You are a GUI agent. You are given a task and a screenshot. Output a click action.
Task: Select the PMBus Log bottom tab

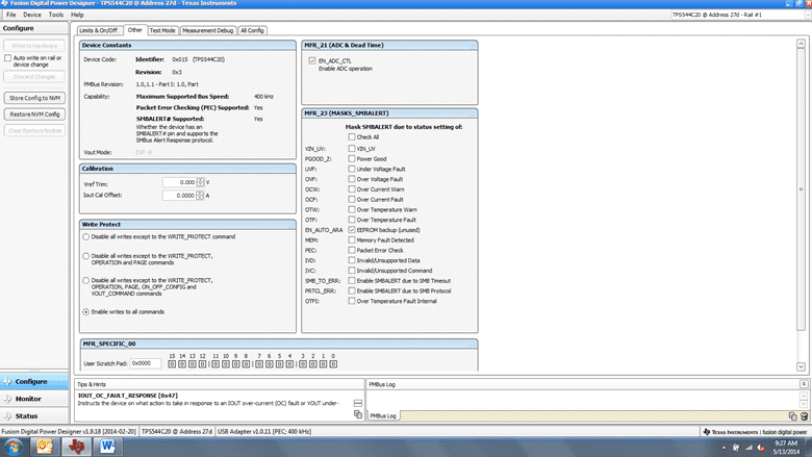point(383,416)
